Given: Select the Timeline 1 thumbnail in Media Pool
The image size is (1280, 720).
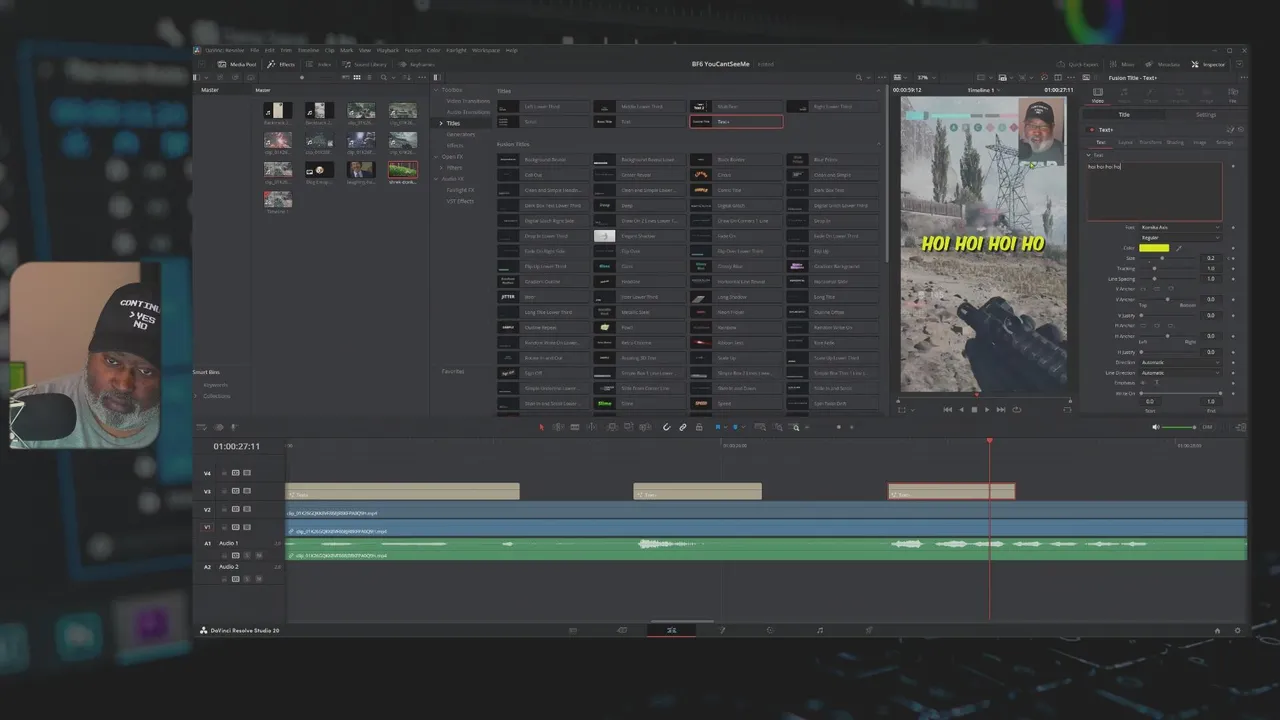Looking at the screenshot, I should [278, 198].
